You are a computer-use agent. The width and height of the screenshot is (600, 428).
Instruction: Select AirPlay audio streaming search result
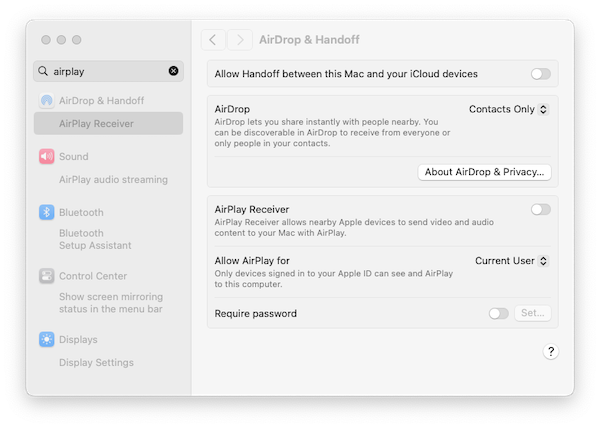click(113, 180)
